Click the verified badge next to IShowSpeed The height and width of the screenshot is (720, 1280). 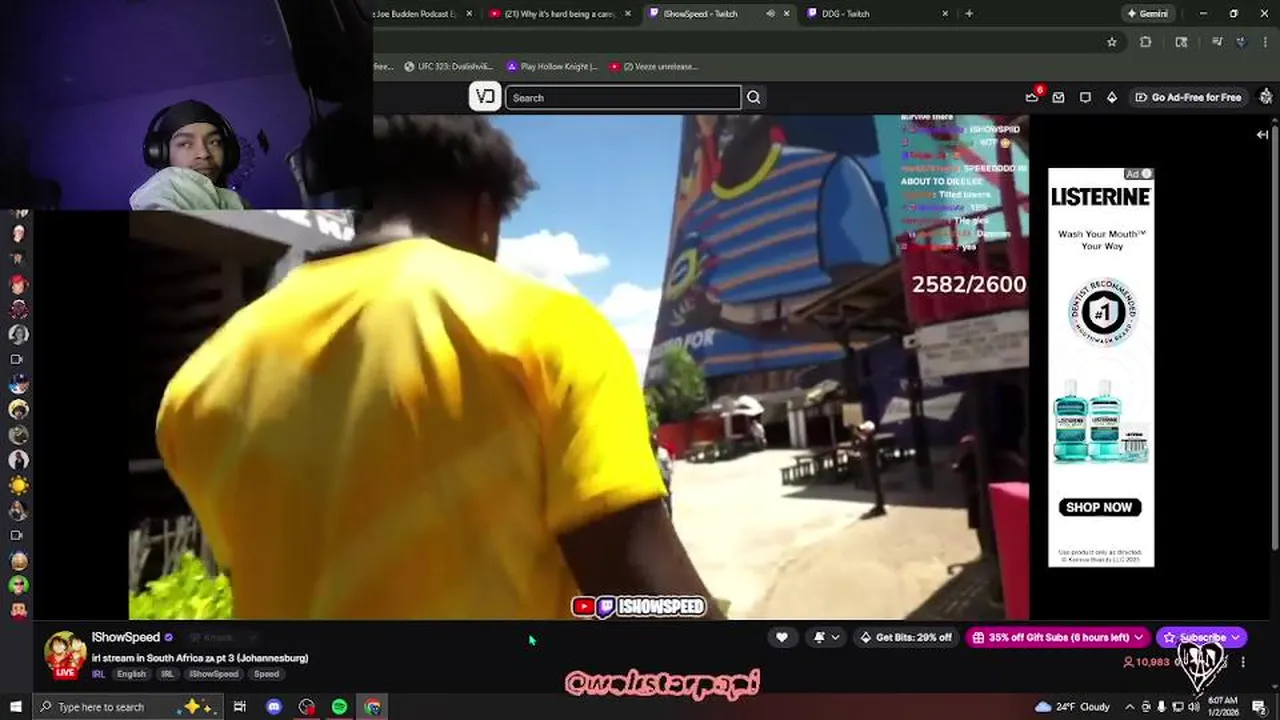click(169, 637)
